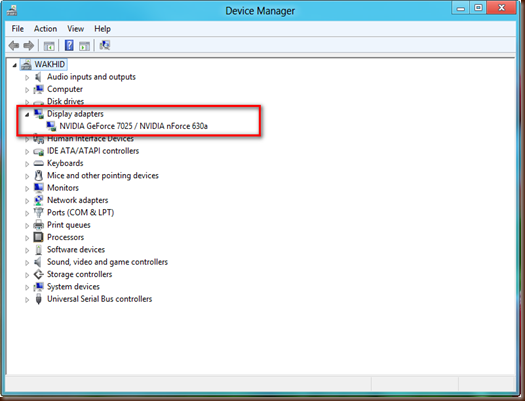Expand Universal Serial Bus controllers arrow
The width and height of the screenshot is (525, 401).
coord(27,300)
